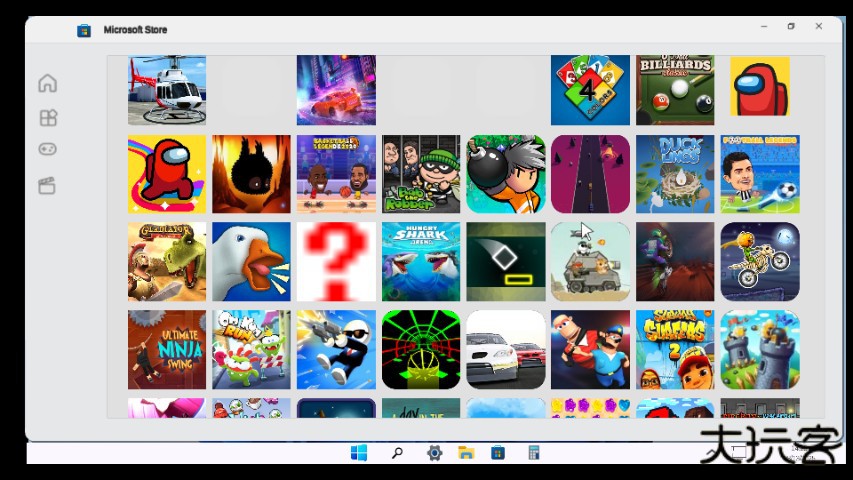
Task: Launch Calculator from the taskbar
Action: [x=534, y=453]
